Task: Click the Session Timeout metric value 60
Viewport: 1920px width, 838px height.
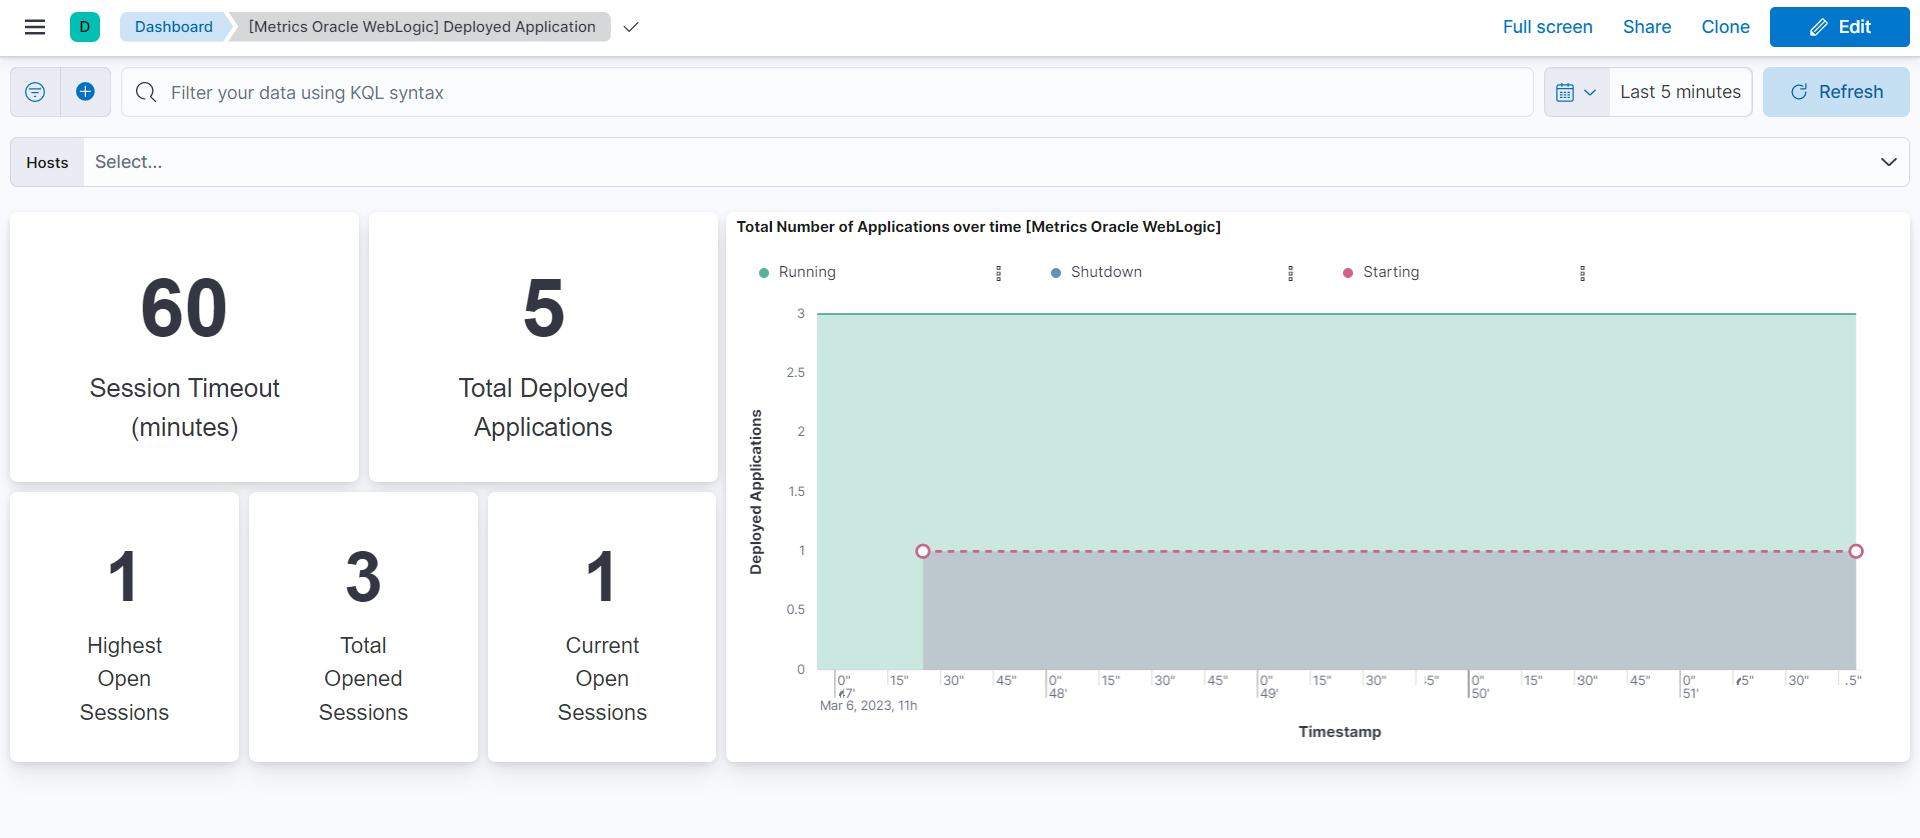Action: point(184,308)
